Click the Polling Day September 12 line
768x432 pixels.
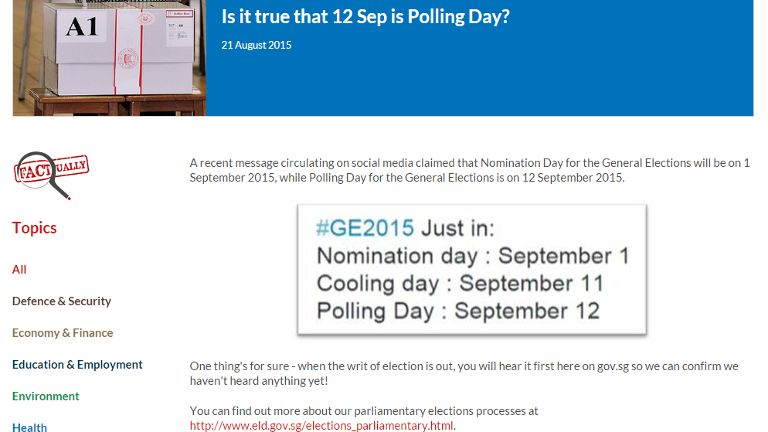pyautogui.click(x=458, y=310)
